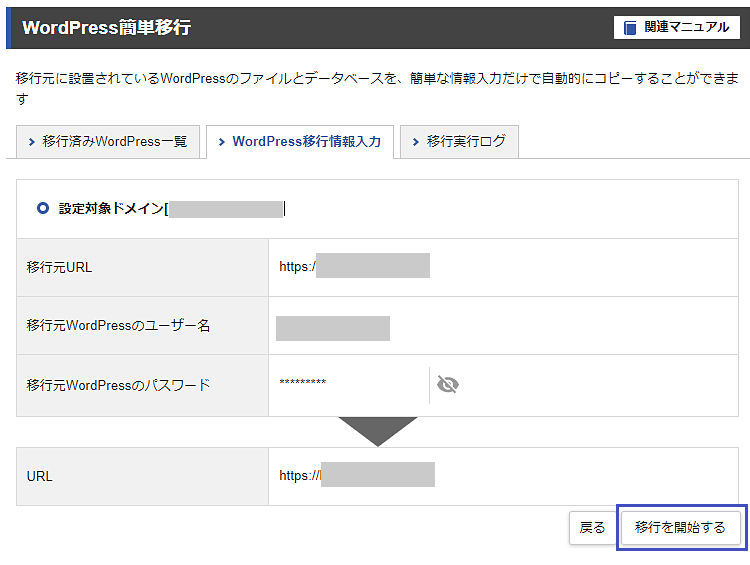Select the WordPress移行情報入力 tab
The height and width of the screenshot is (565, 750).
tap(300, 142)
